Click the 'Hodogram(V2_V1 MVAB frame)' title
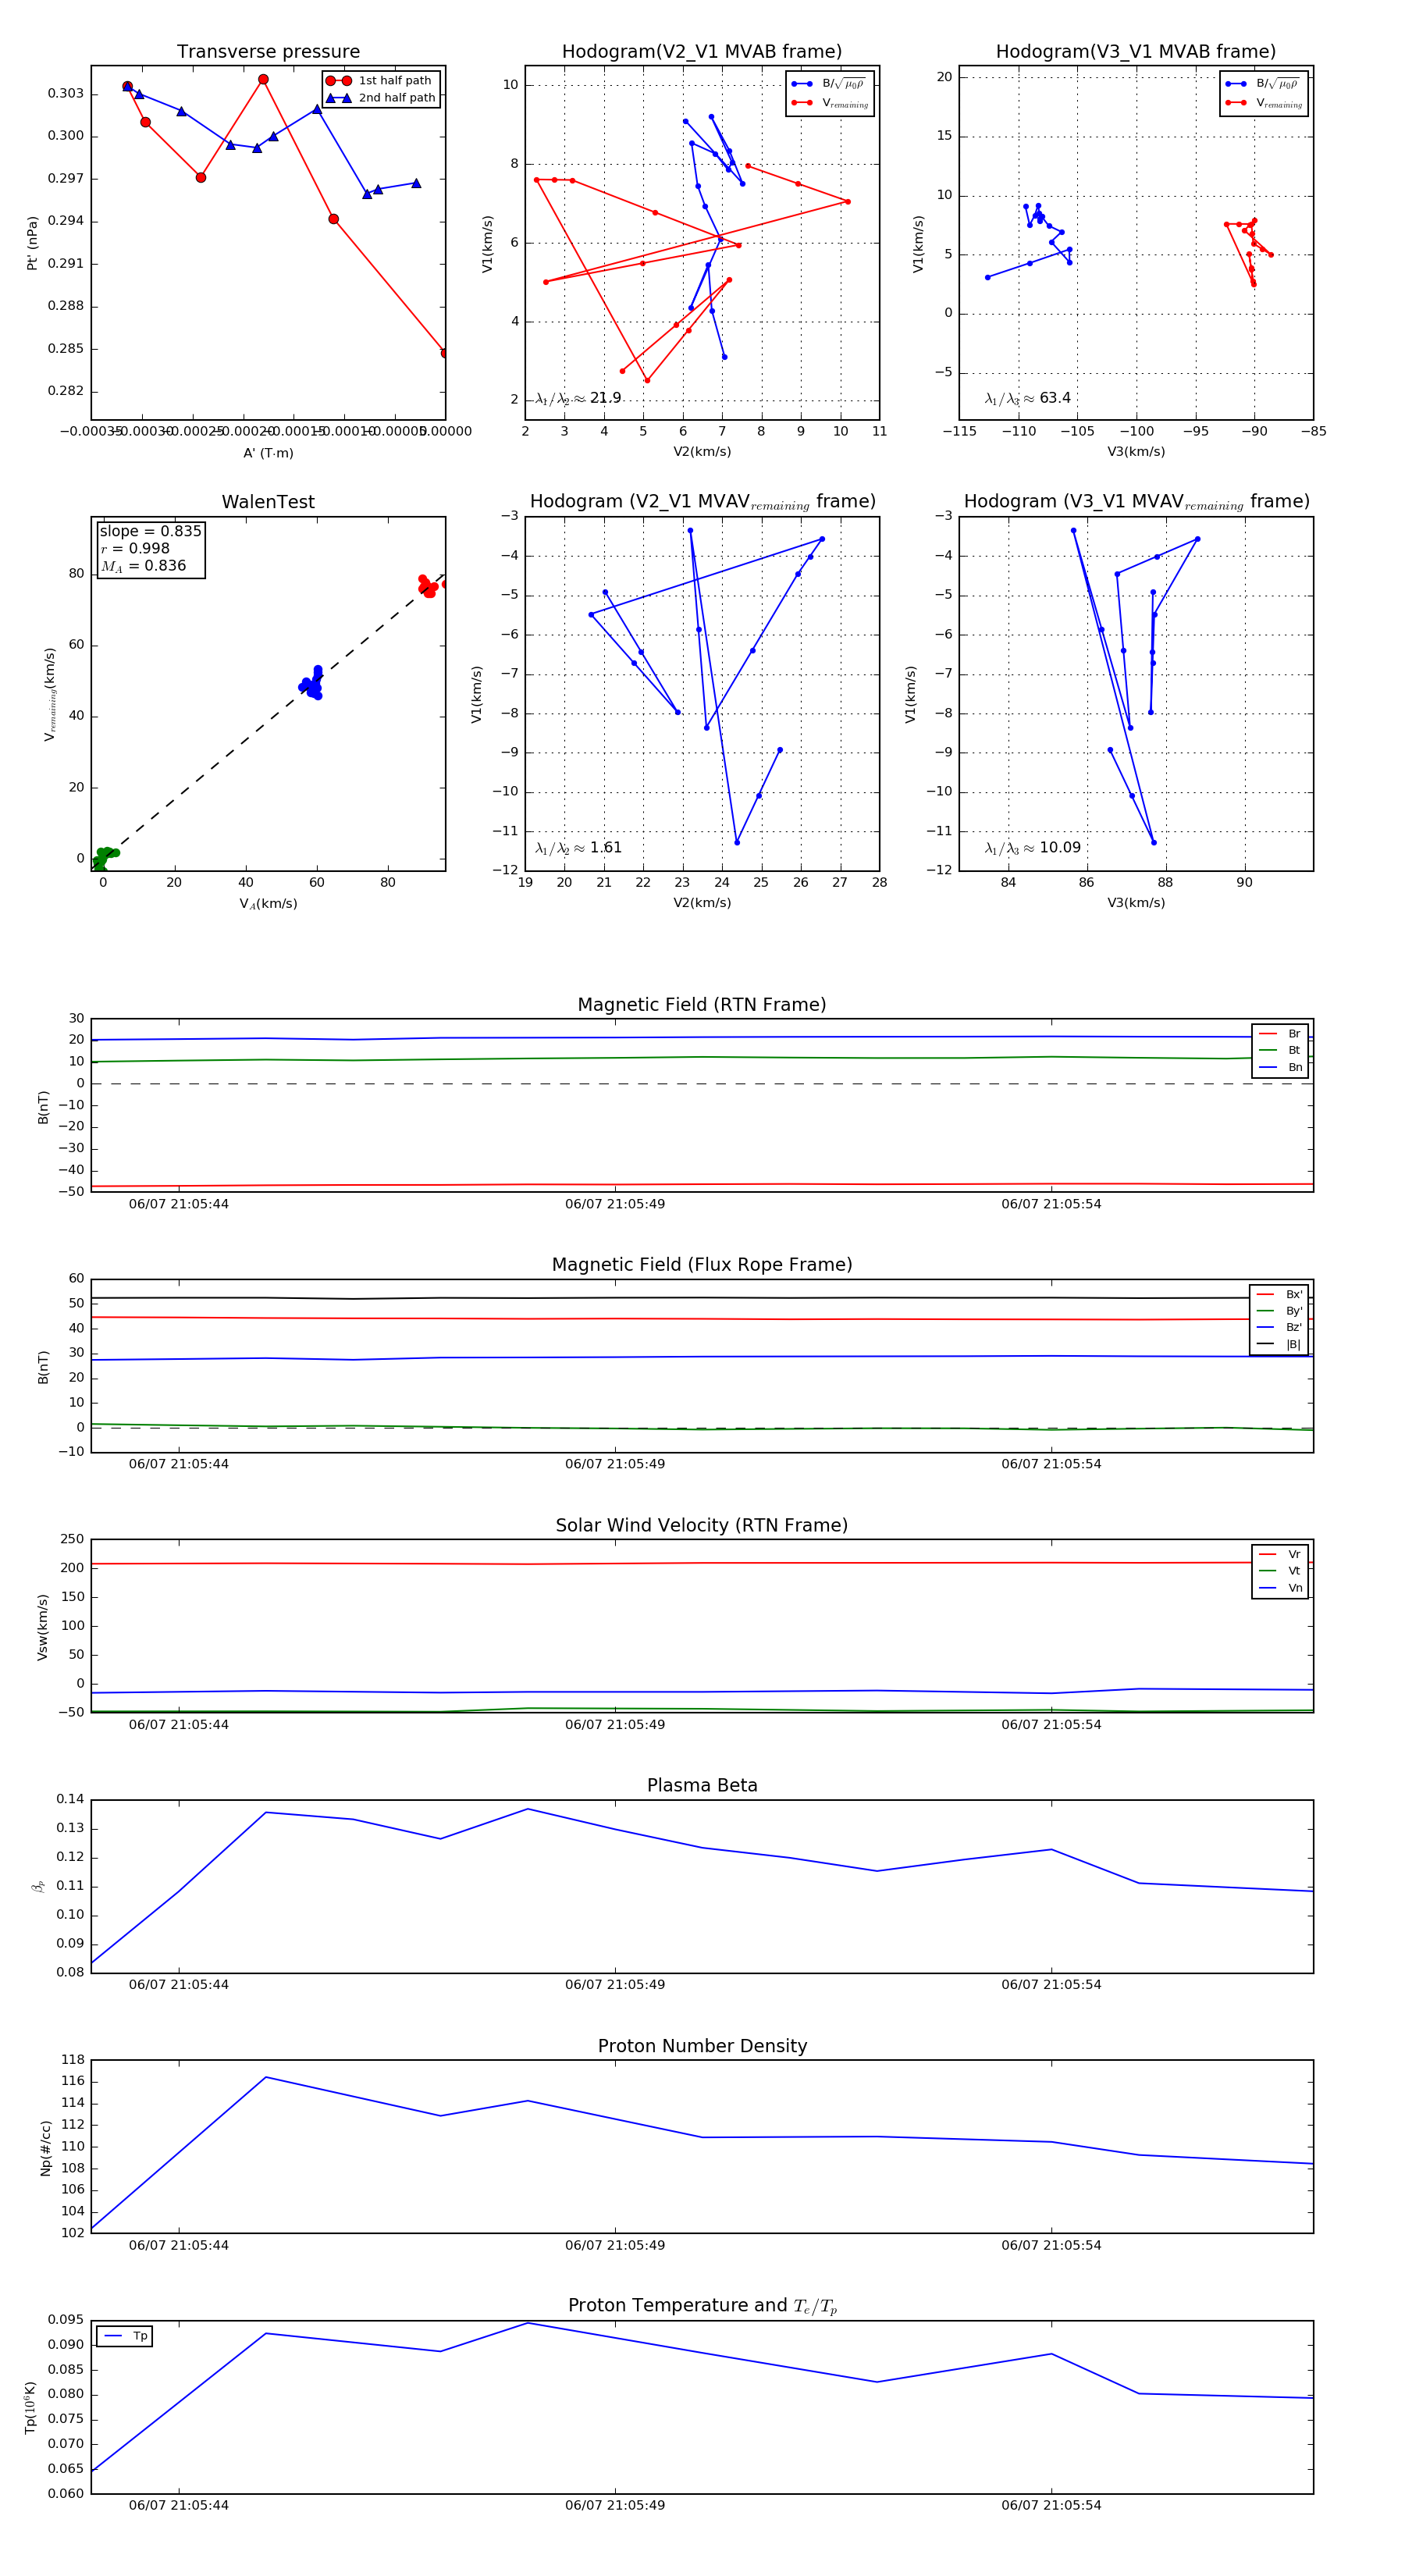This screenshot has width=1405, height=2576. coord(702,52)
